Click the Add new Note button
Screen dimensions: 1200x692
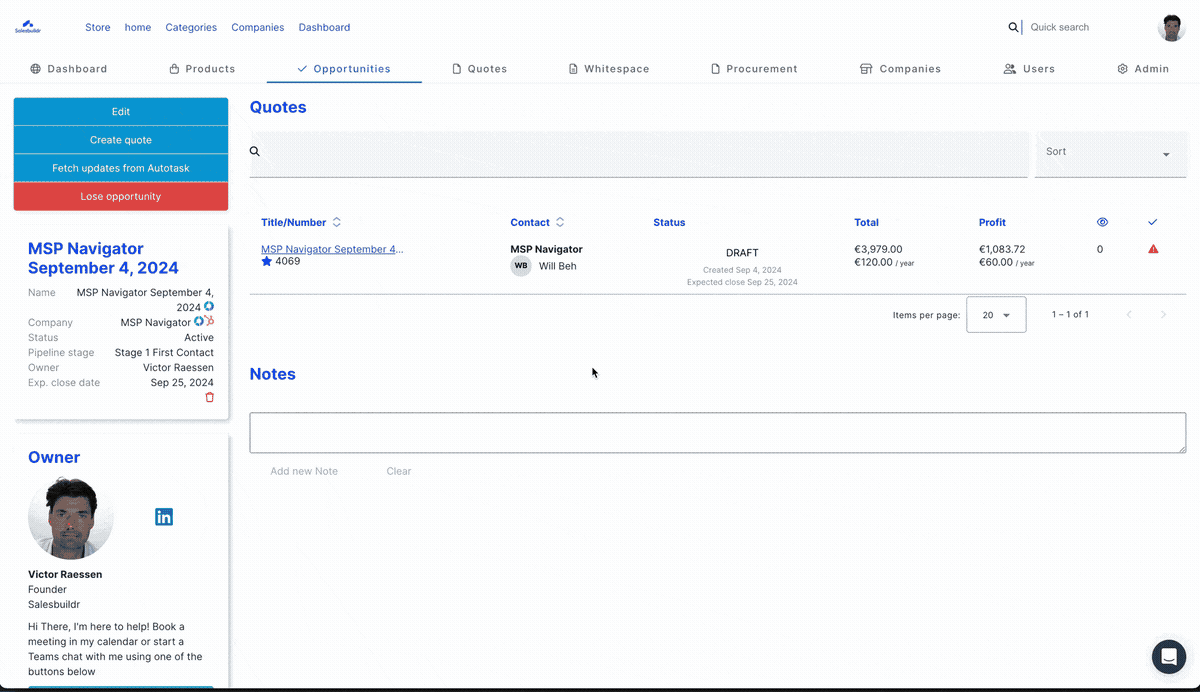pos(304,471)
